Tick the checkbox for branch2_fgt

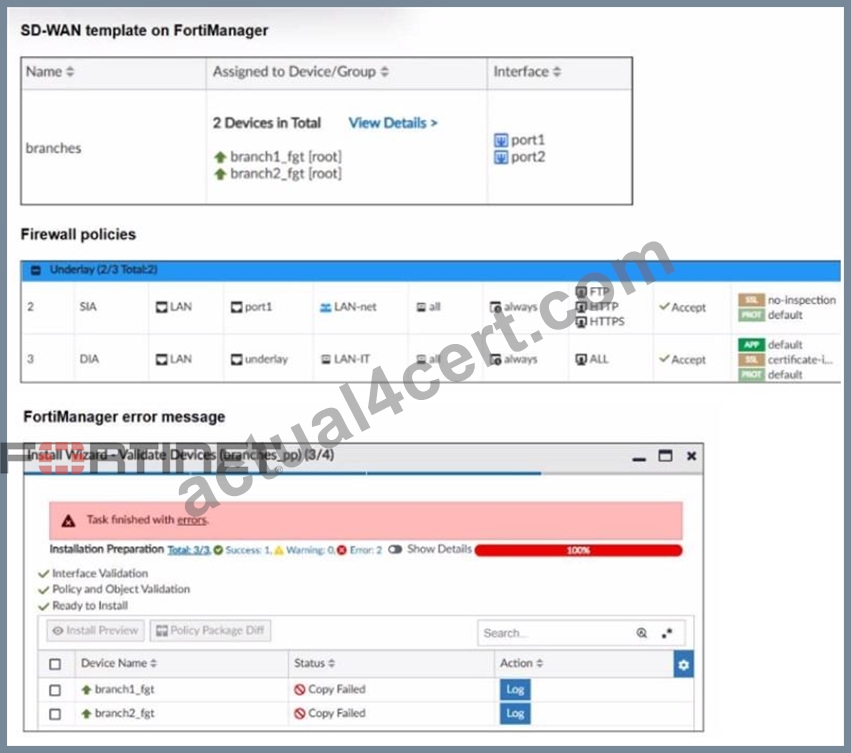[x=55, y=714]
